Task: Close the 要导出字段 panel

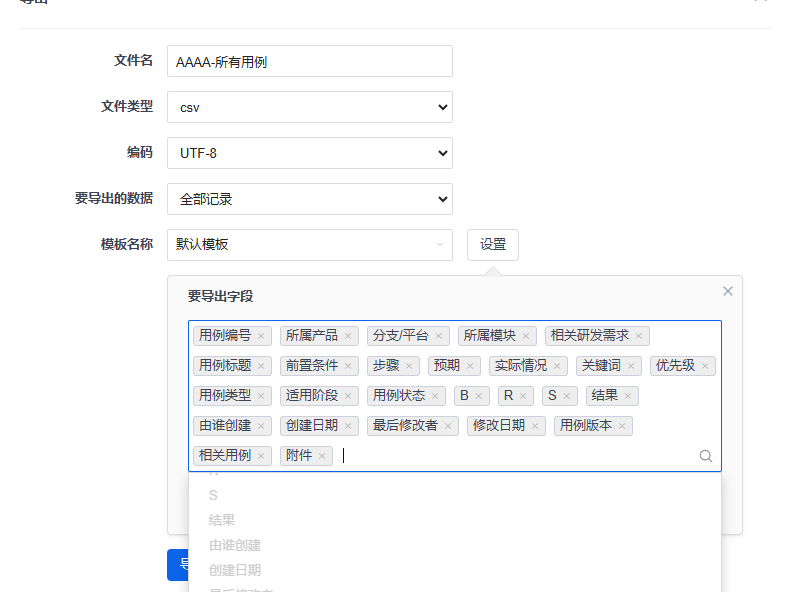Action: (728, 291)
